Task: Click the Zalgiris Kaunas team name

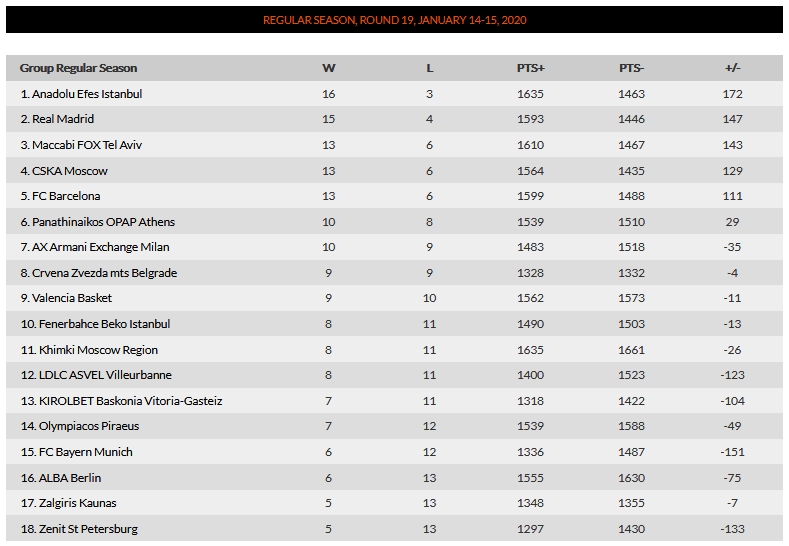Action: pyautogui.click(x=68, y=503)
